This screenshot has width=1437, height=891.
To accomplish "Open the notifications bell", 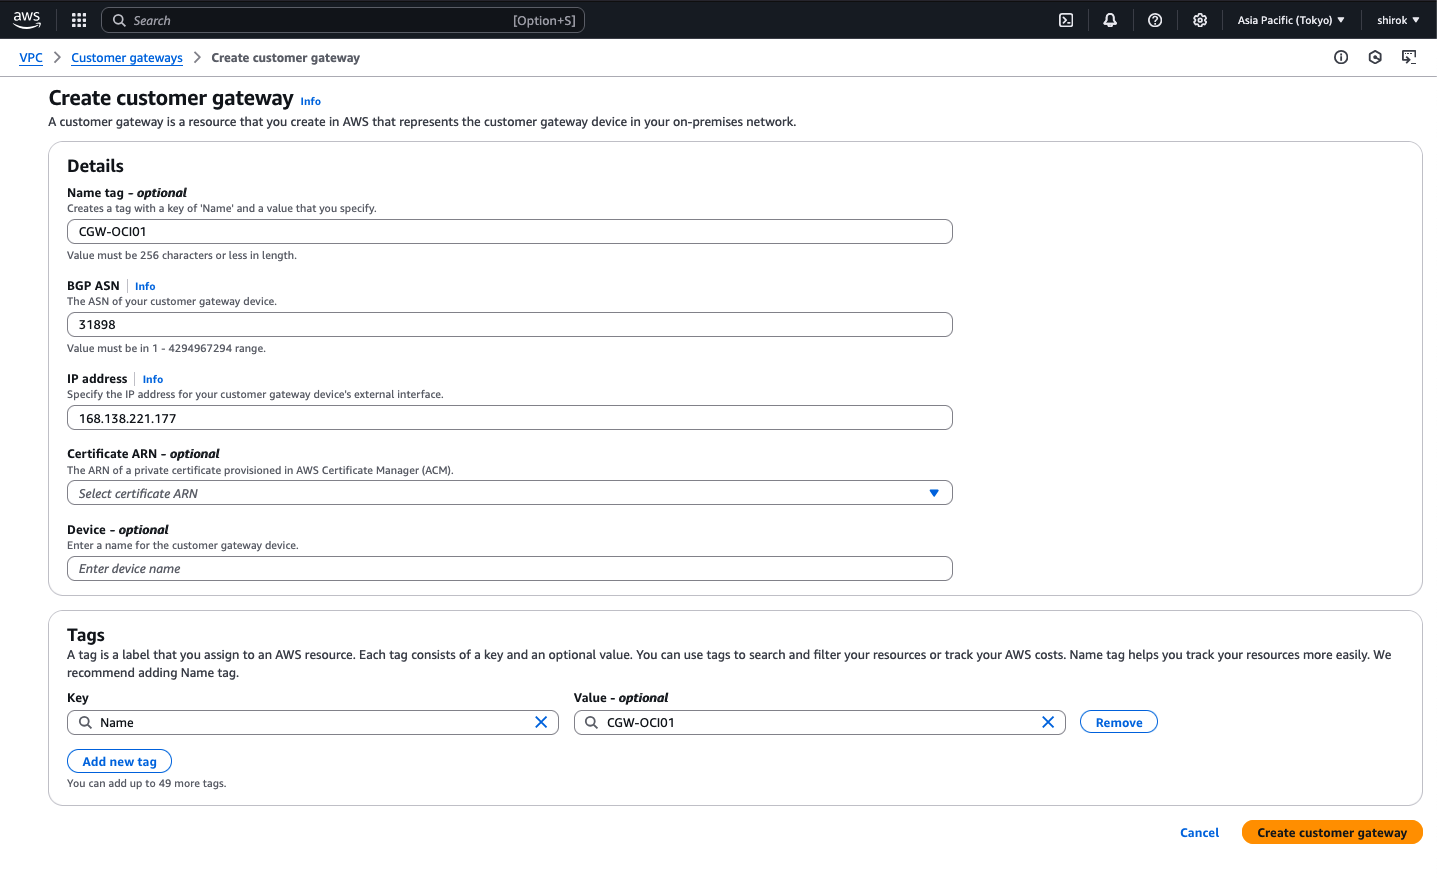I will [x=1110, y=20].
